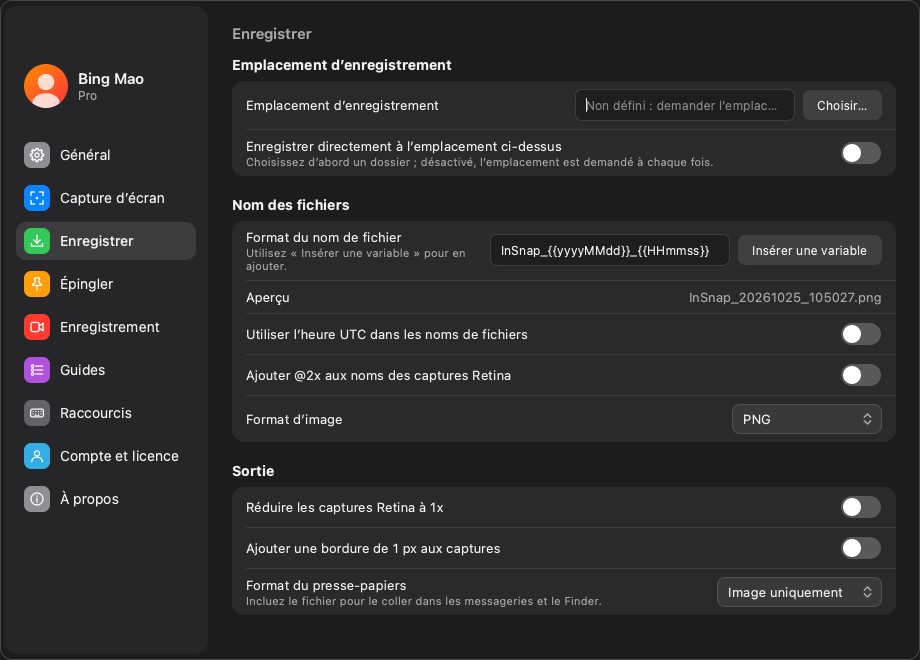Click the Choisir… button
The image size is (920, 660).
pos(842,106)
